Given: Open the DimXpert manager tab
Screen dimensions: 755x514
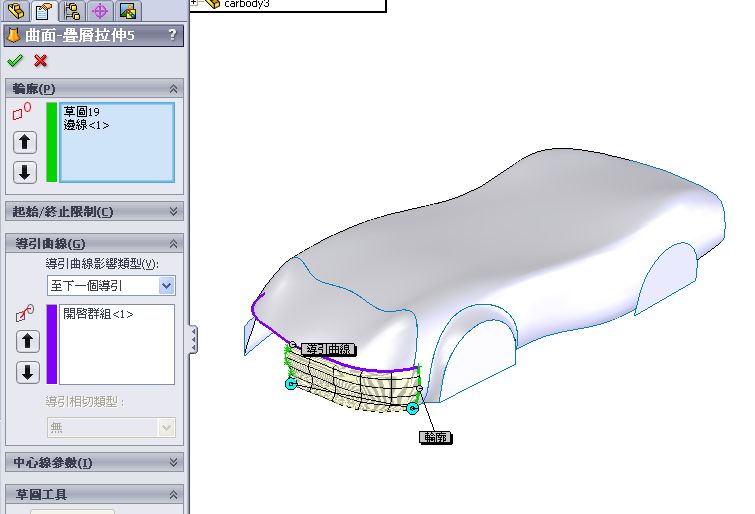Looking at the screenshot, I should 100,10.
